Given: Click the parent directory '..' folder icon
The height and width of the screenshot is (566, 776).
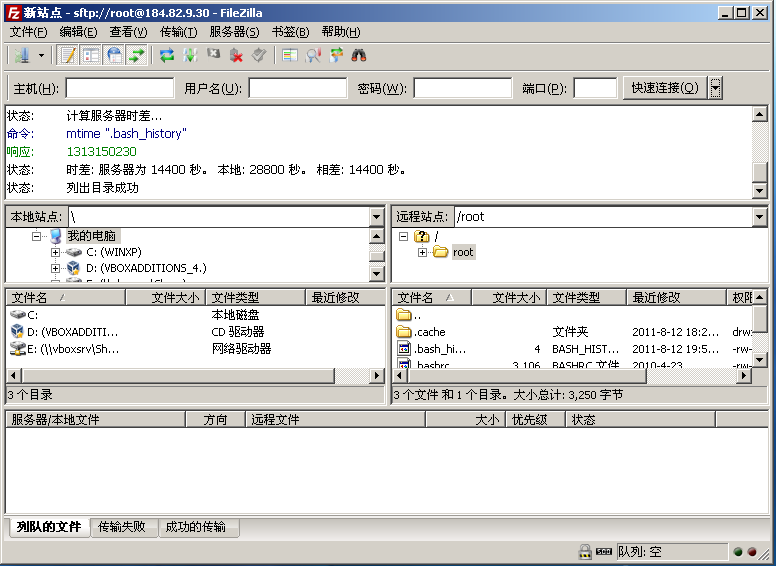Looking at the screenshot, I should coord(404,314).
